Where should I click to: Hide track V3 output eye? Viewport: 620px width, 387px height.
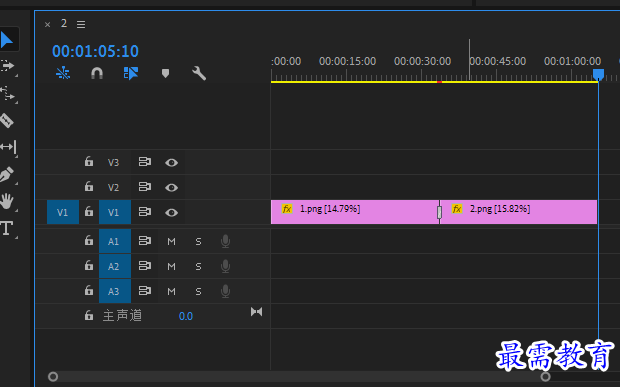[x=171, y=162]
